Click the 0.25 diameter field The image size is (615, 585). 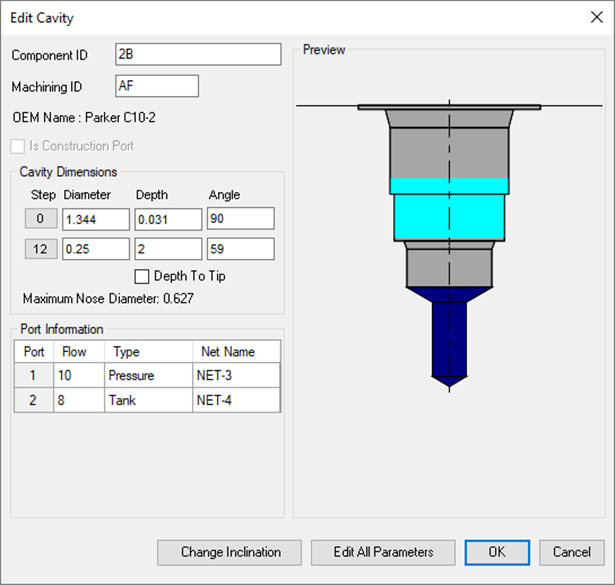click(x=95, y=249)
